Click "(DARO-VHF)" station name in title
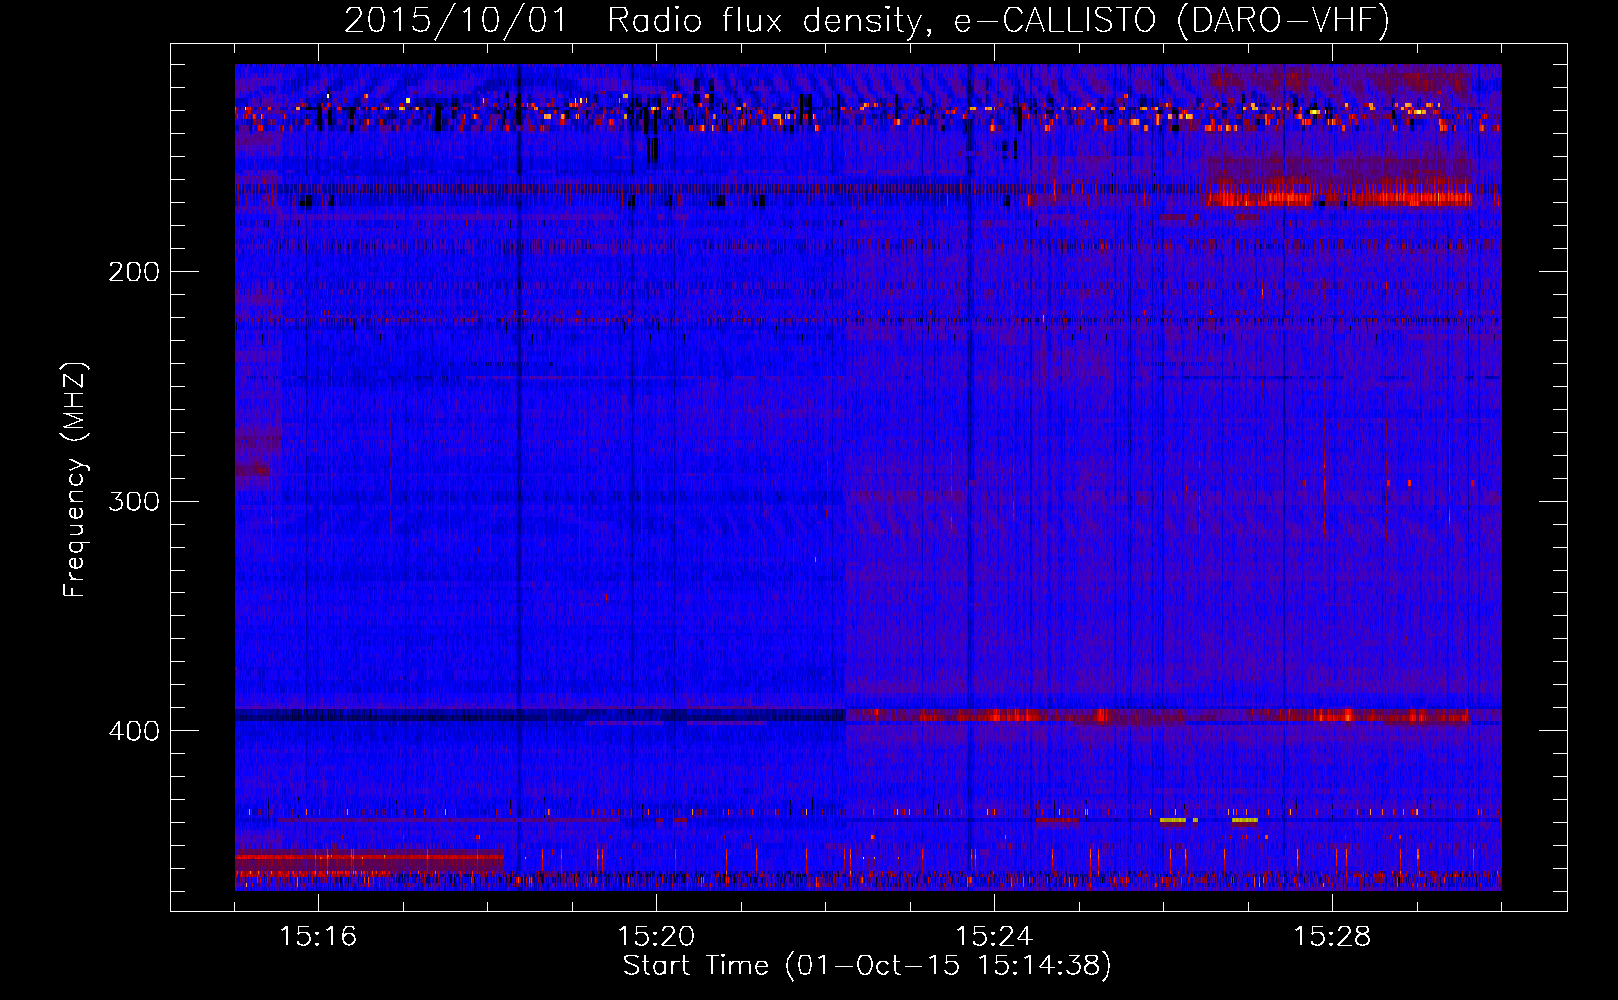The width and height of the screenshot is (1618, 1000). (x=1283, y=20)
